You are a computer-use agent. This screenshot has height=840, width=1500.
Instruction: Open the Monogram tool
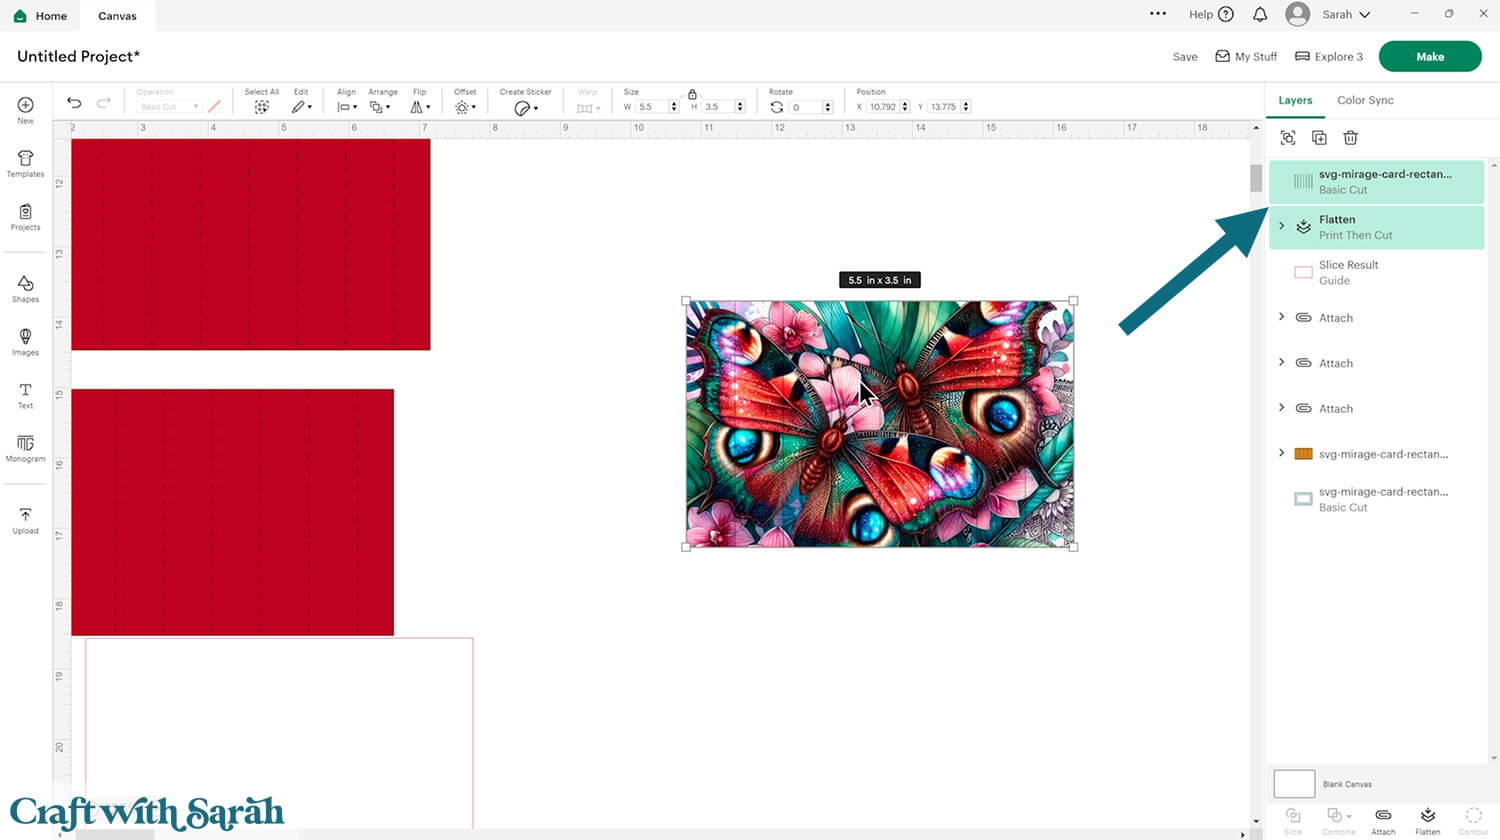pyautogui.click(x=25, y=447)
